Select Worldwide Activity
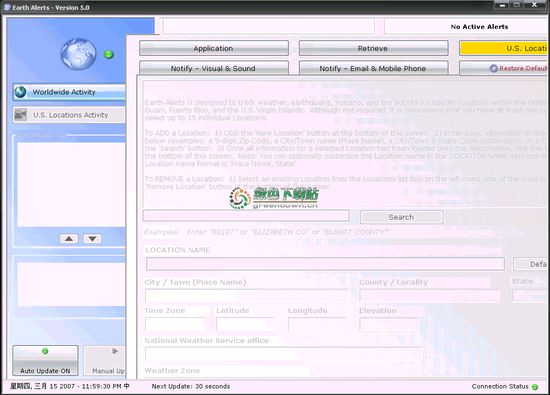The width and height of the screenshot is (550, 395). [x=69, y=92]
